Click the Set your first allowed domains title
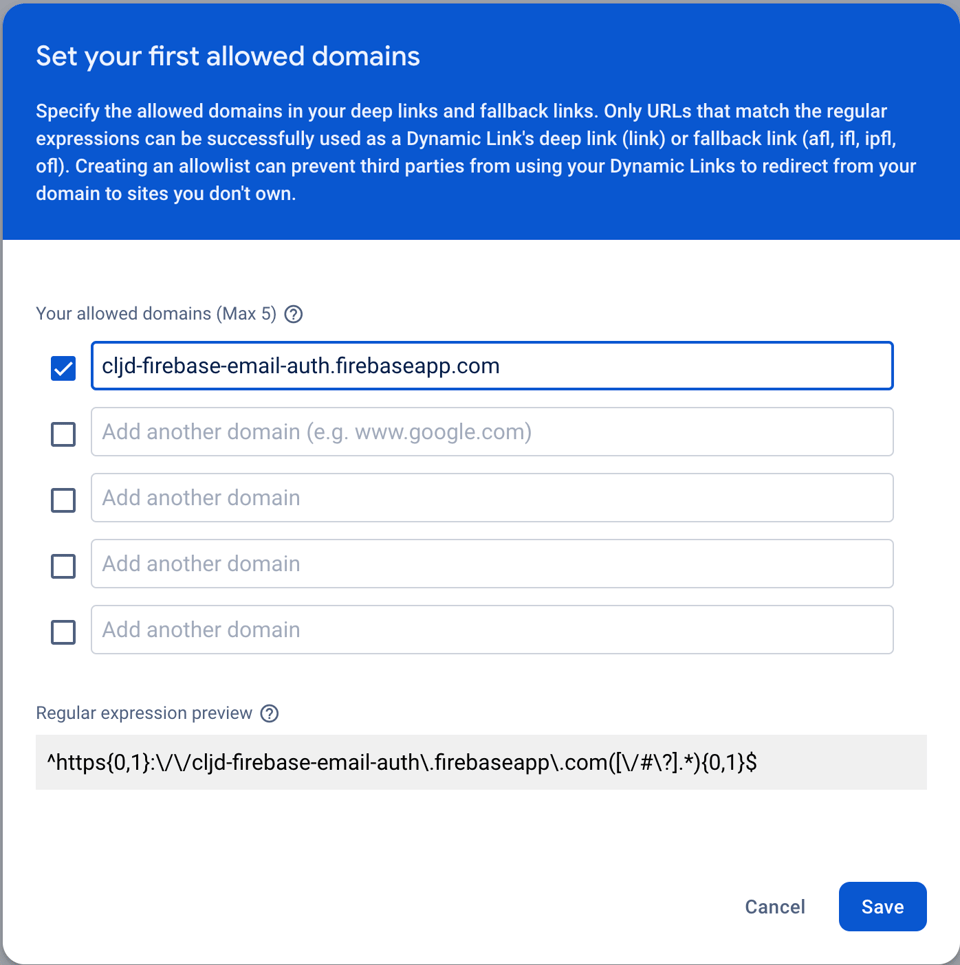The height and width of the screenshot is (965, 960). (227, 56)
